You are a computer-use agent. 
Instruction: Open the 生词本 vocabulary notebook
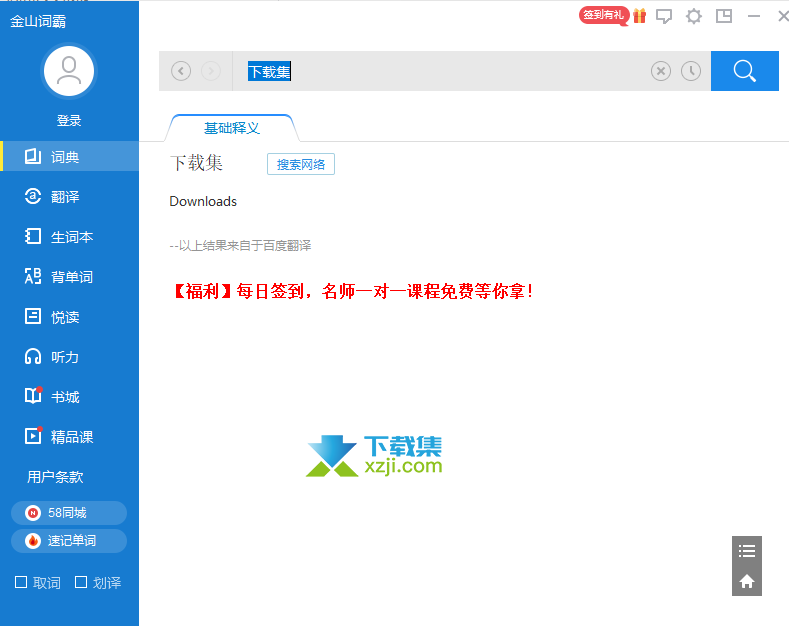coord(69,237)
